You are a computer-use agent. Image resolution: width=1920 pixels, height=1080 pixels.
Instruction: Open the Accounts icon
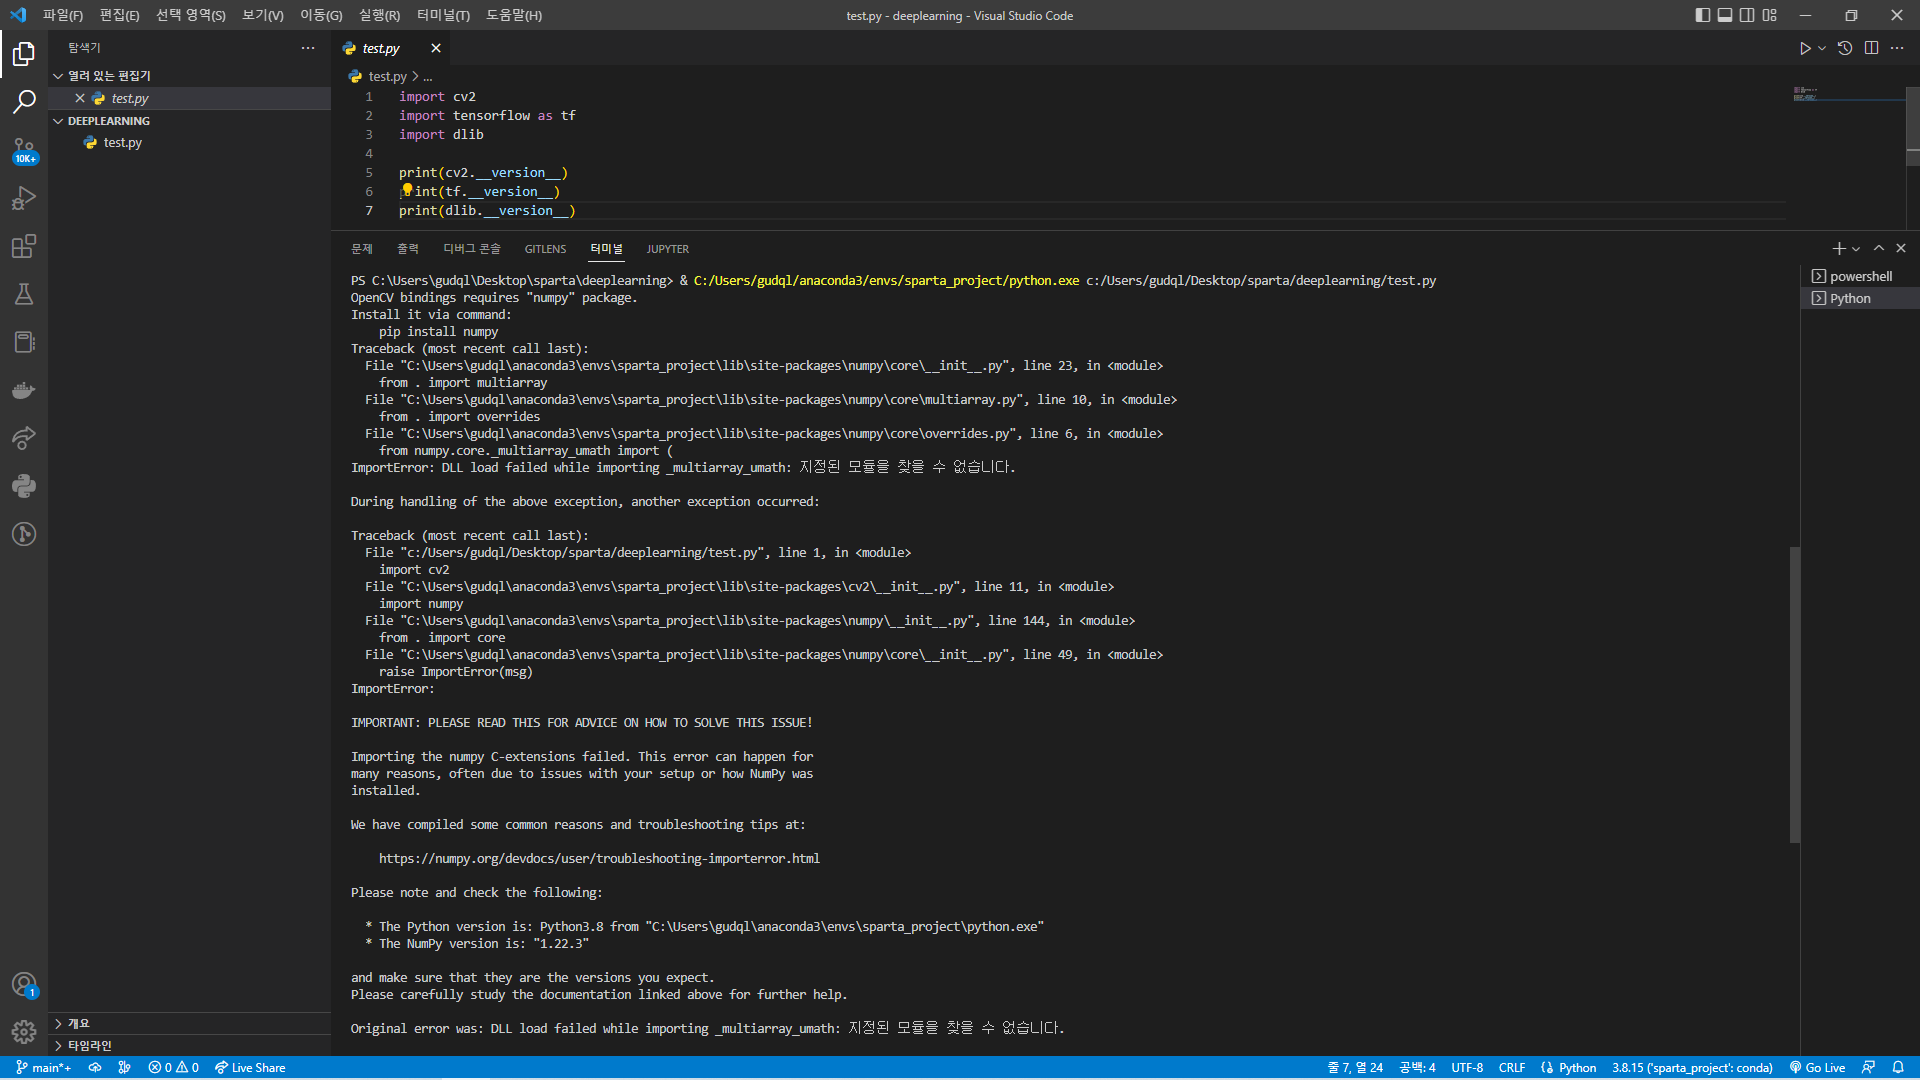(x=24, y=984)
